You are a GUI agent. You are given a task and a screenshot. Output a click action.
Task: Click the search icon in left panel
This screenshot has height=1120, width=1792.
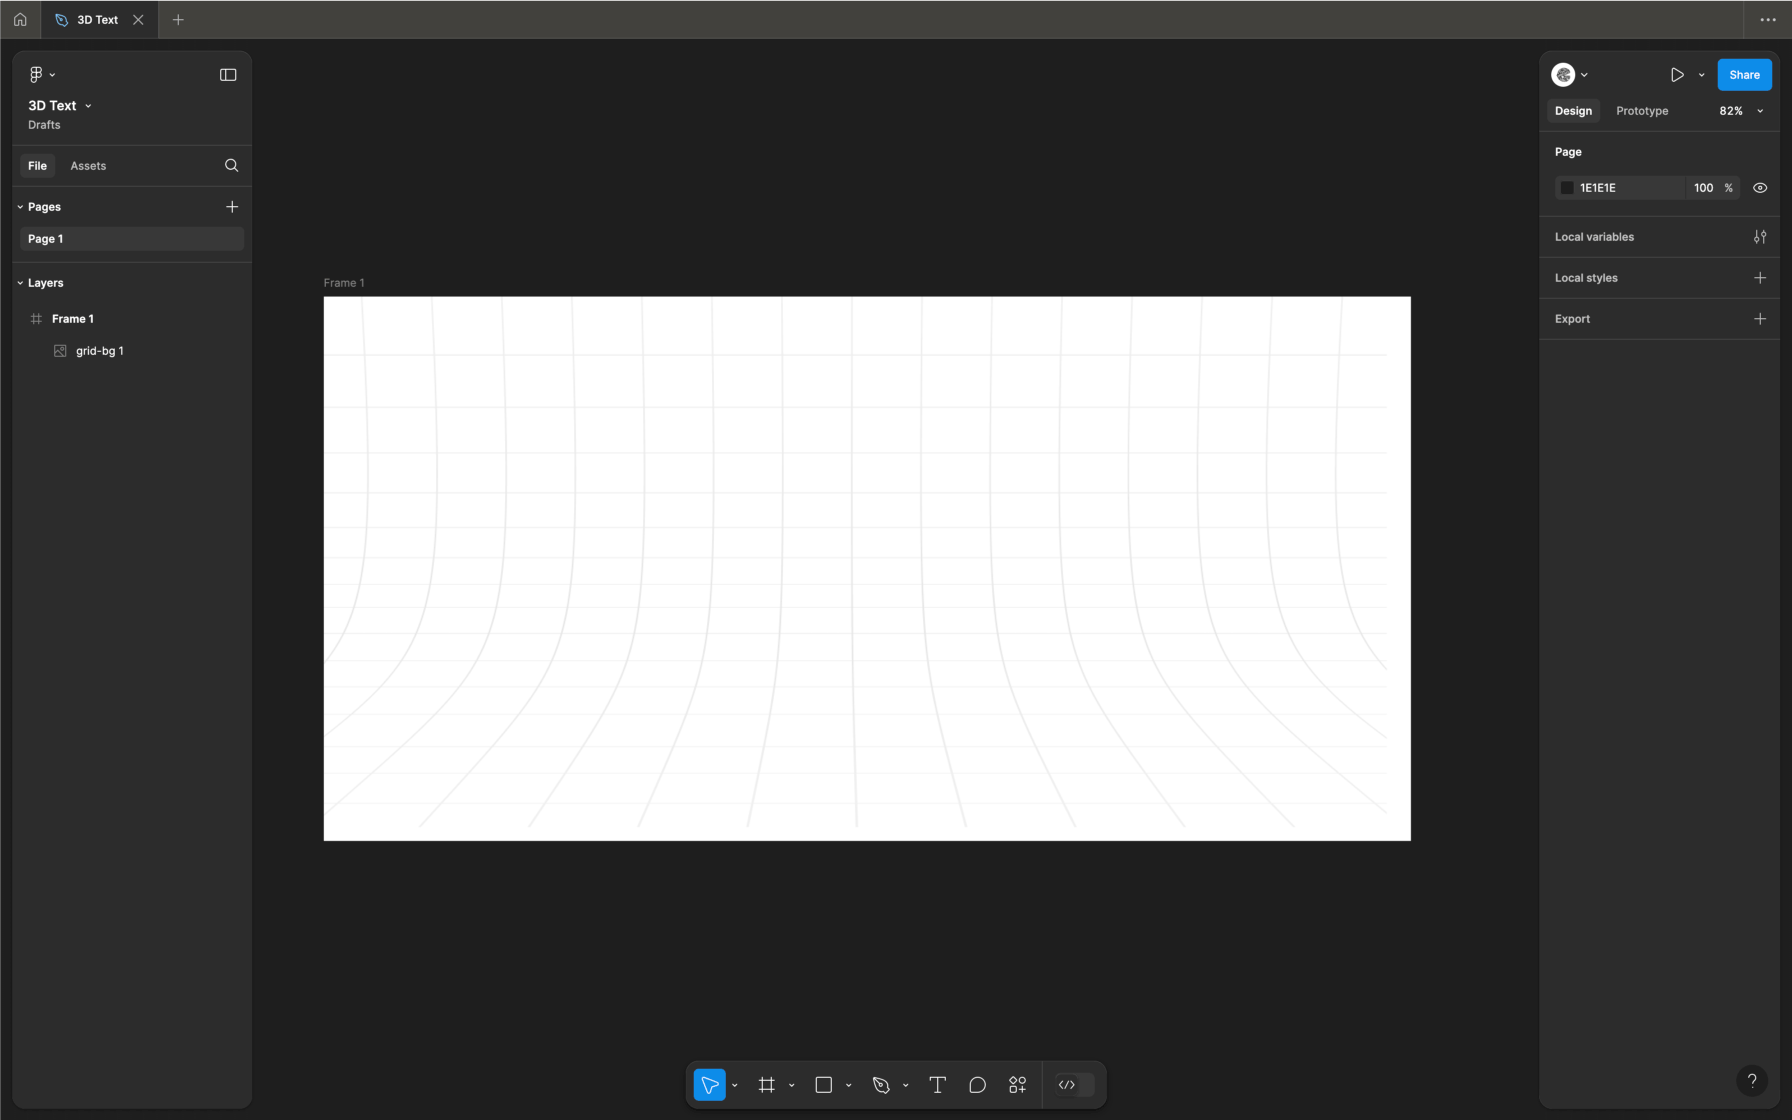pos(231,166)
